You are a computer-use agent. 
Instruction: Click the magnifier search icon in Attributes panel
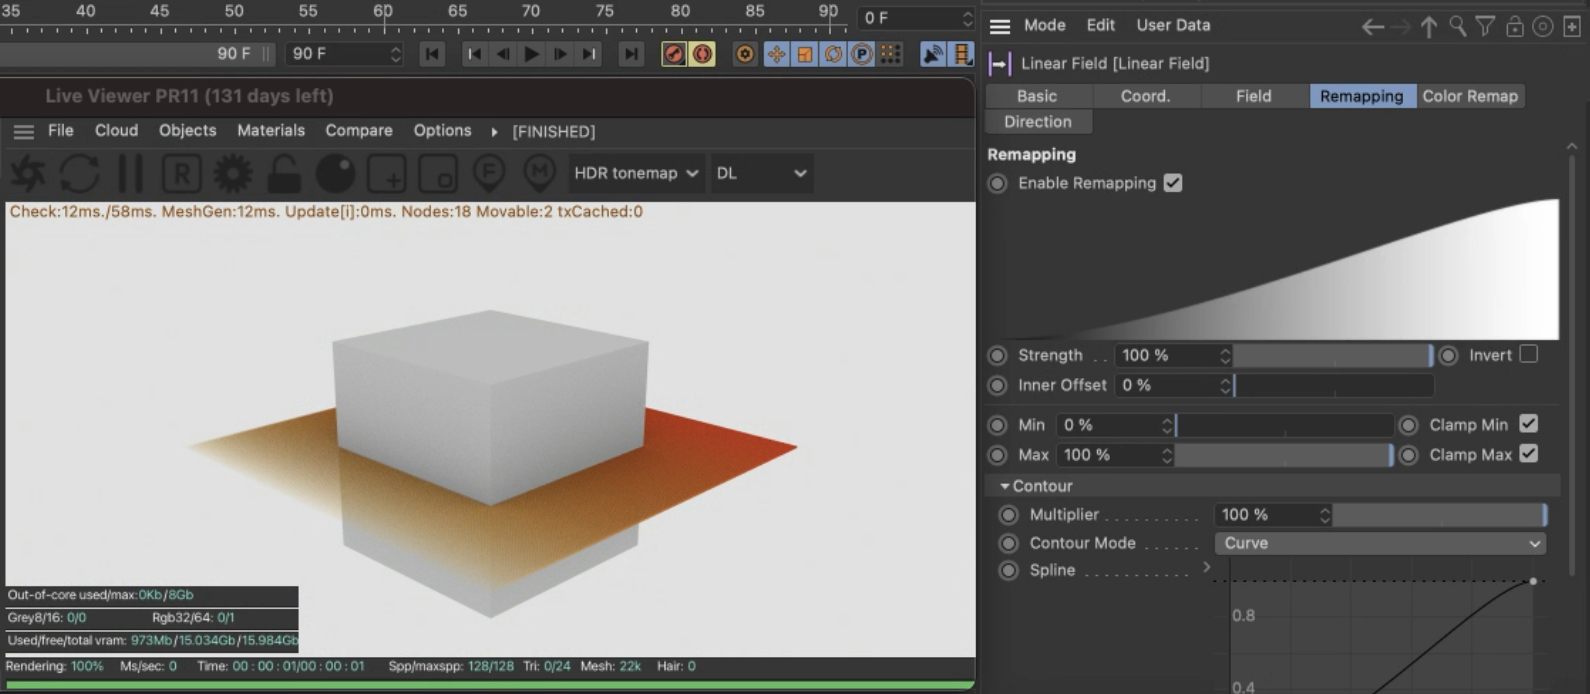[x=1458, y=27]
